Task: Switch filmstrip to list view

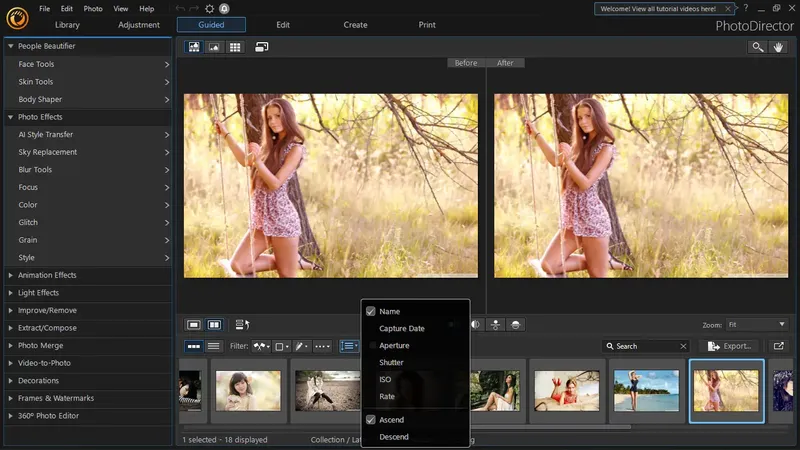Action: point(213,346)
